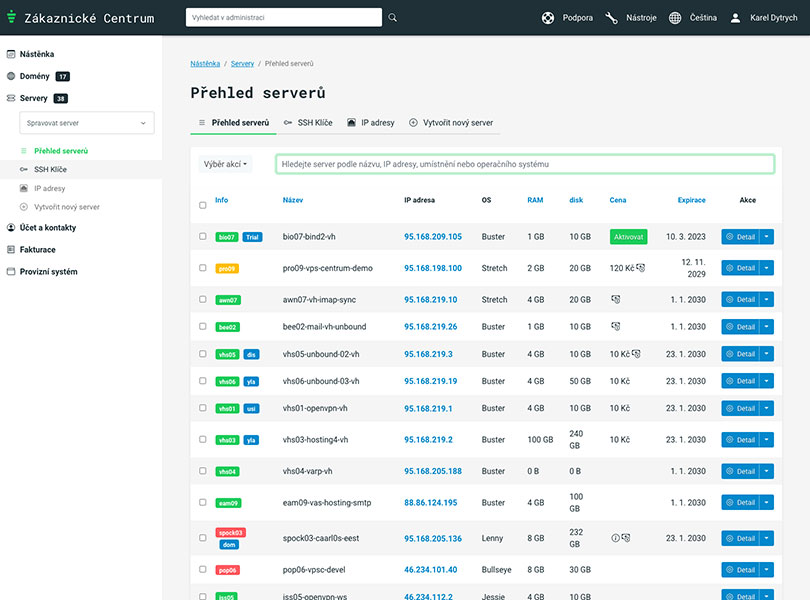810x600 pixels.
Task: Open dropdown arrow beside Detail for pro09
Action: [x=767, y=268]
